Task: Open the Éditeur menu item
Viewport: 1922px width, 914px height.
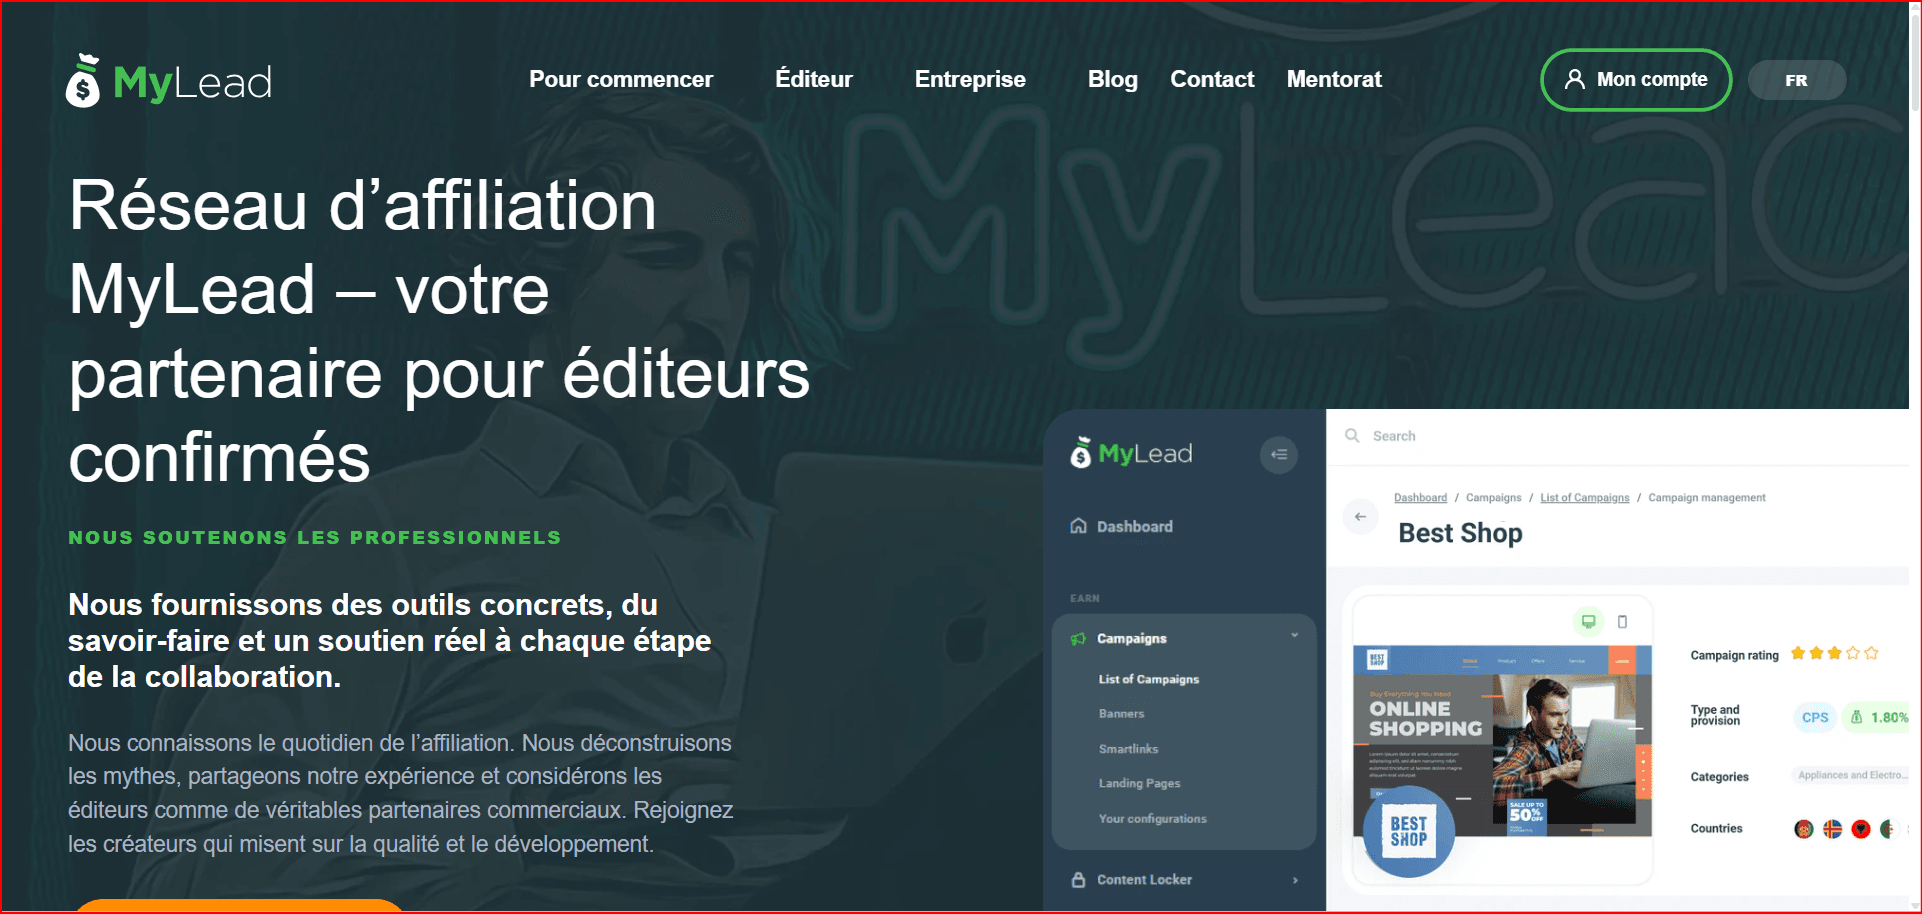Action: (x=813, y=79)
